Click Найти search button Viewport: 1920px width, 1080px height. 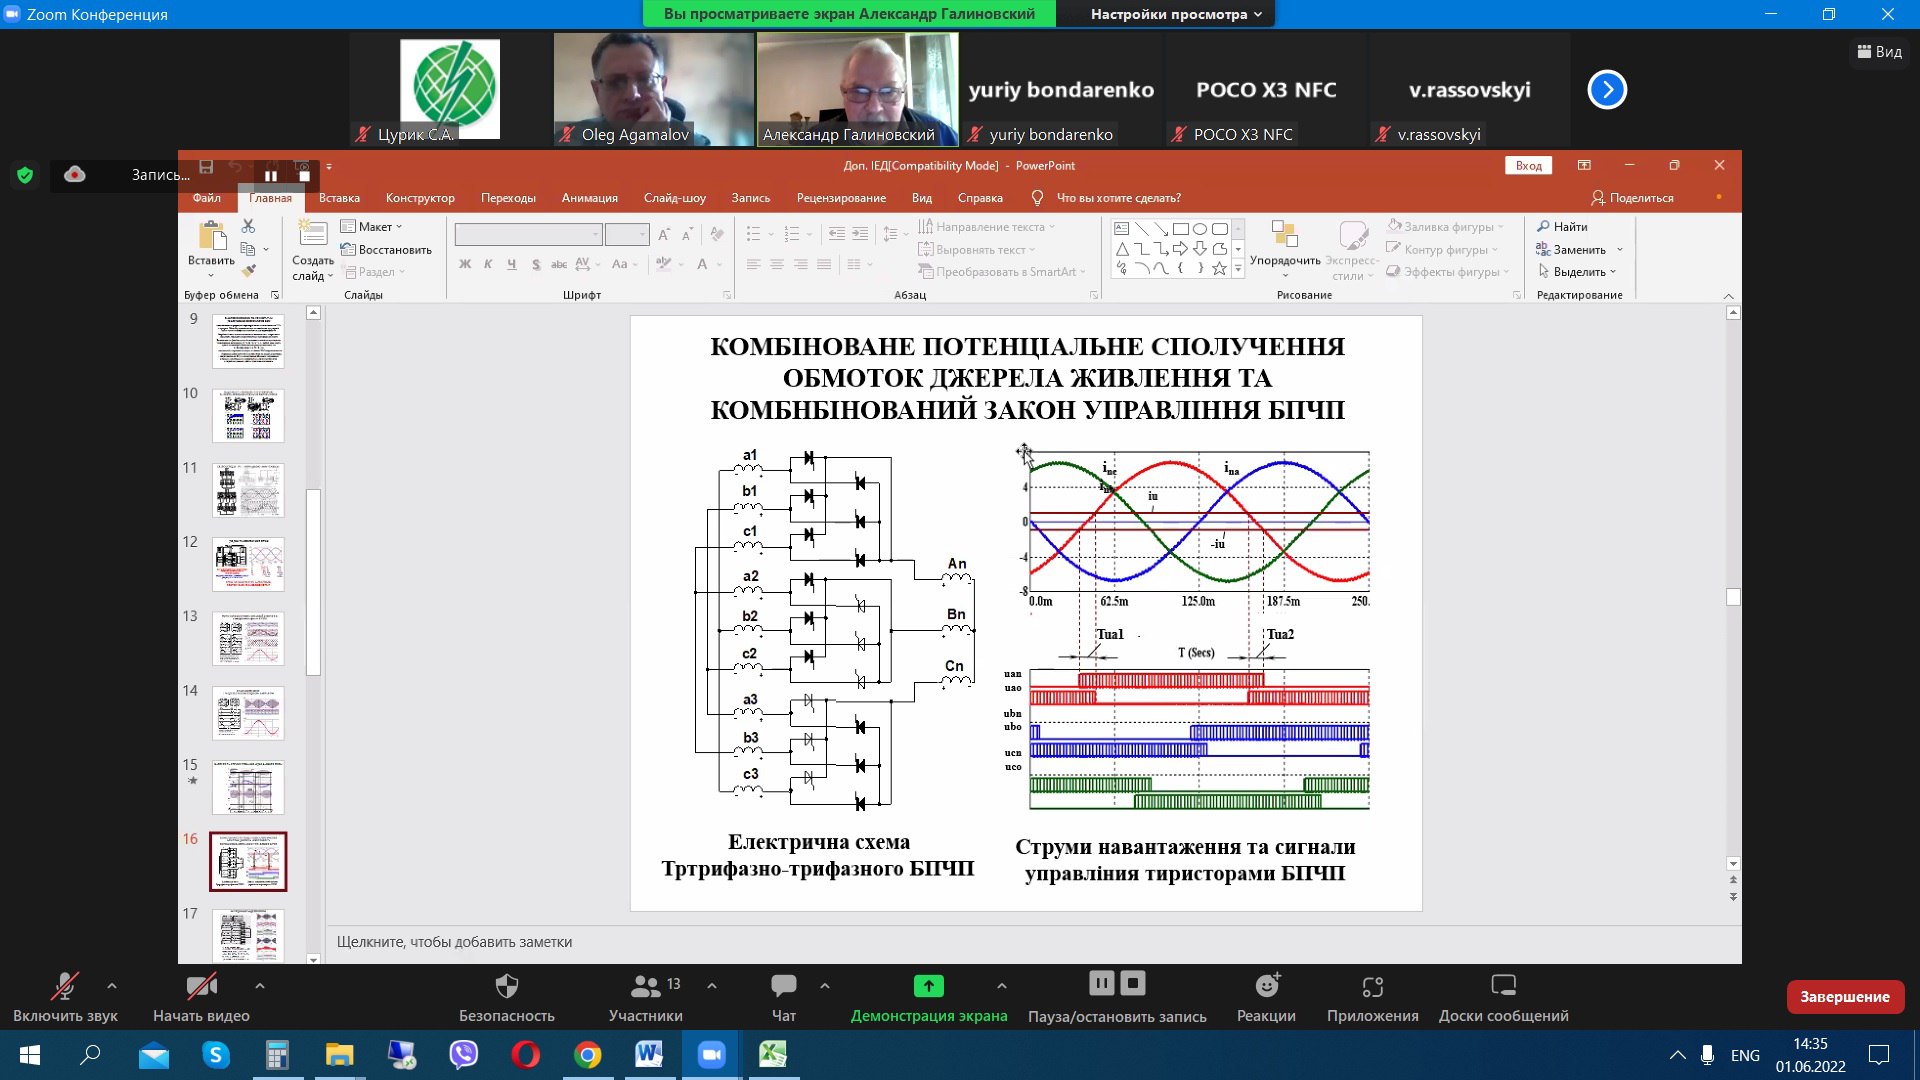pyautogui.click(x=1563, y=227)
